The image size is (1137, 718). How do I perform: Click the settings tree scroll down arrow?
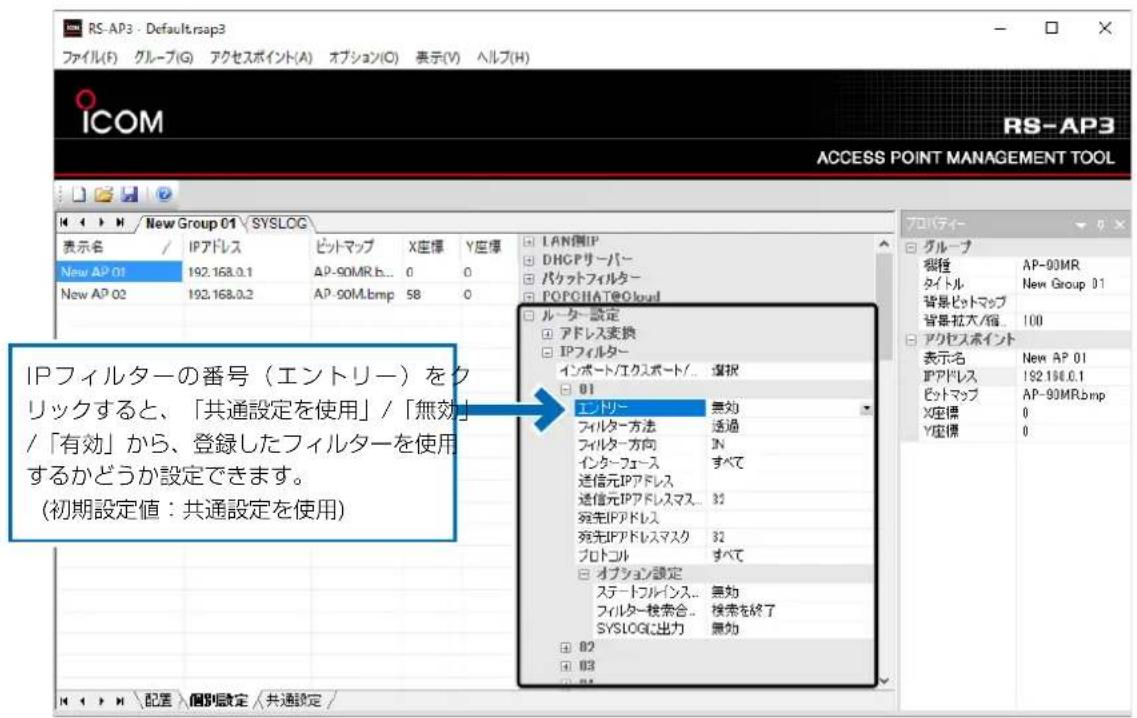point(885,680)
